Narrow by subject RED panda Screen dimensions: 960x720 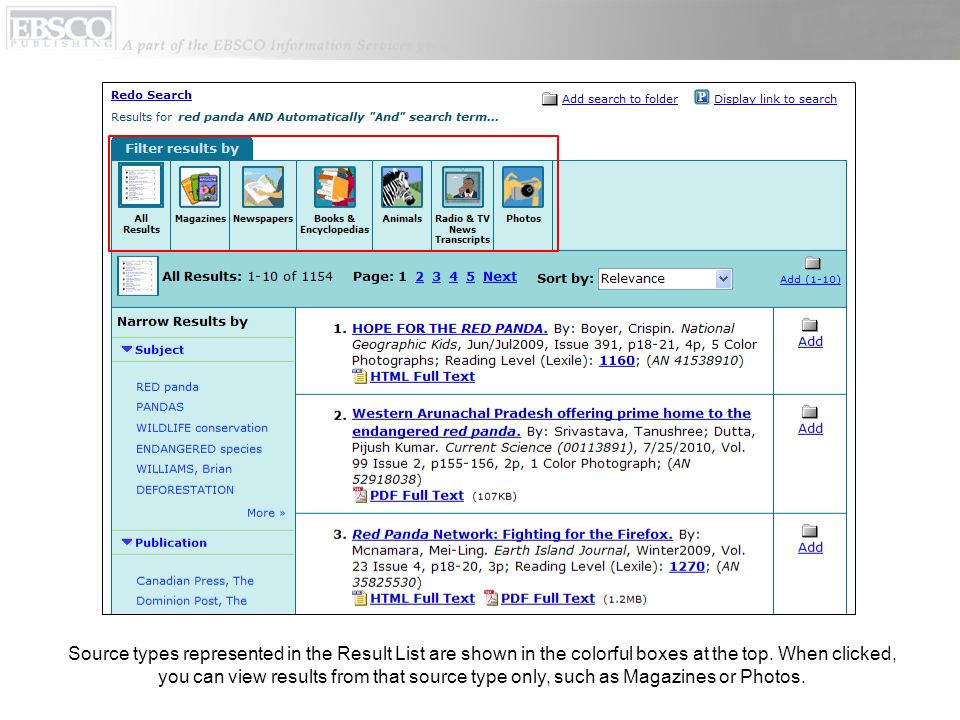coord(167,387)
